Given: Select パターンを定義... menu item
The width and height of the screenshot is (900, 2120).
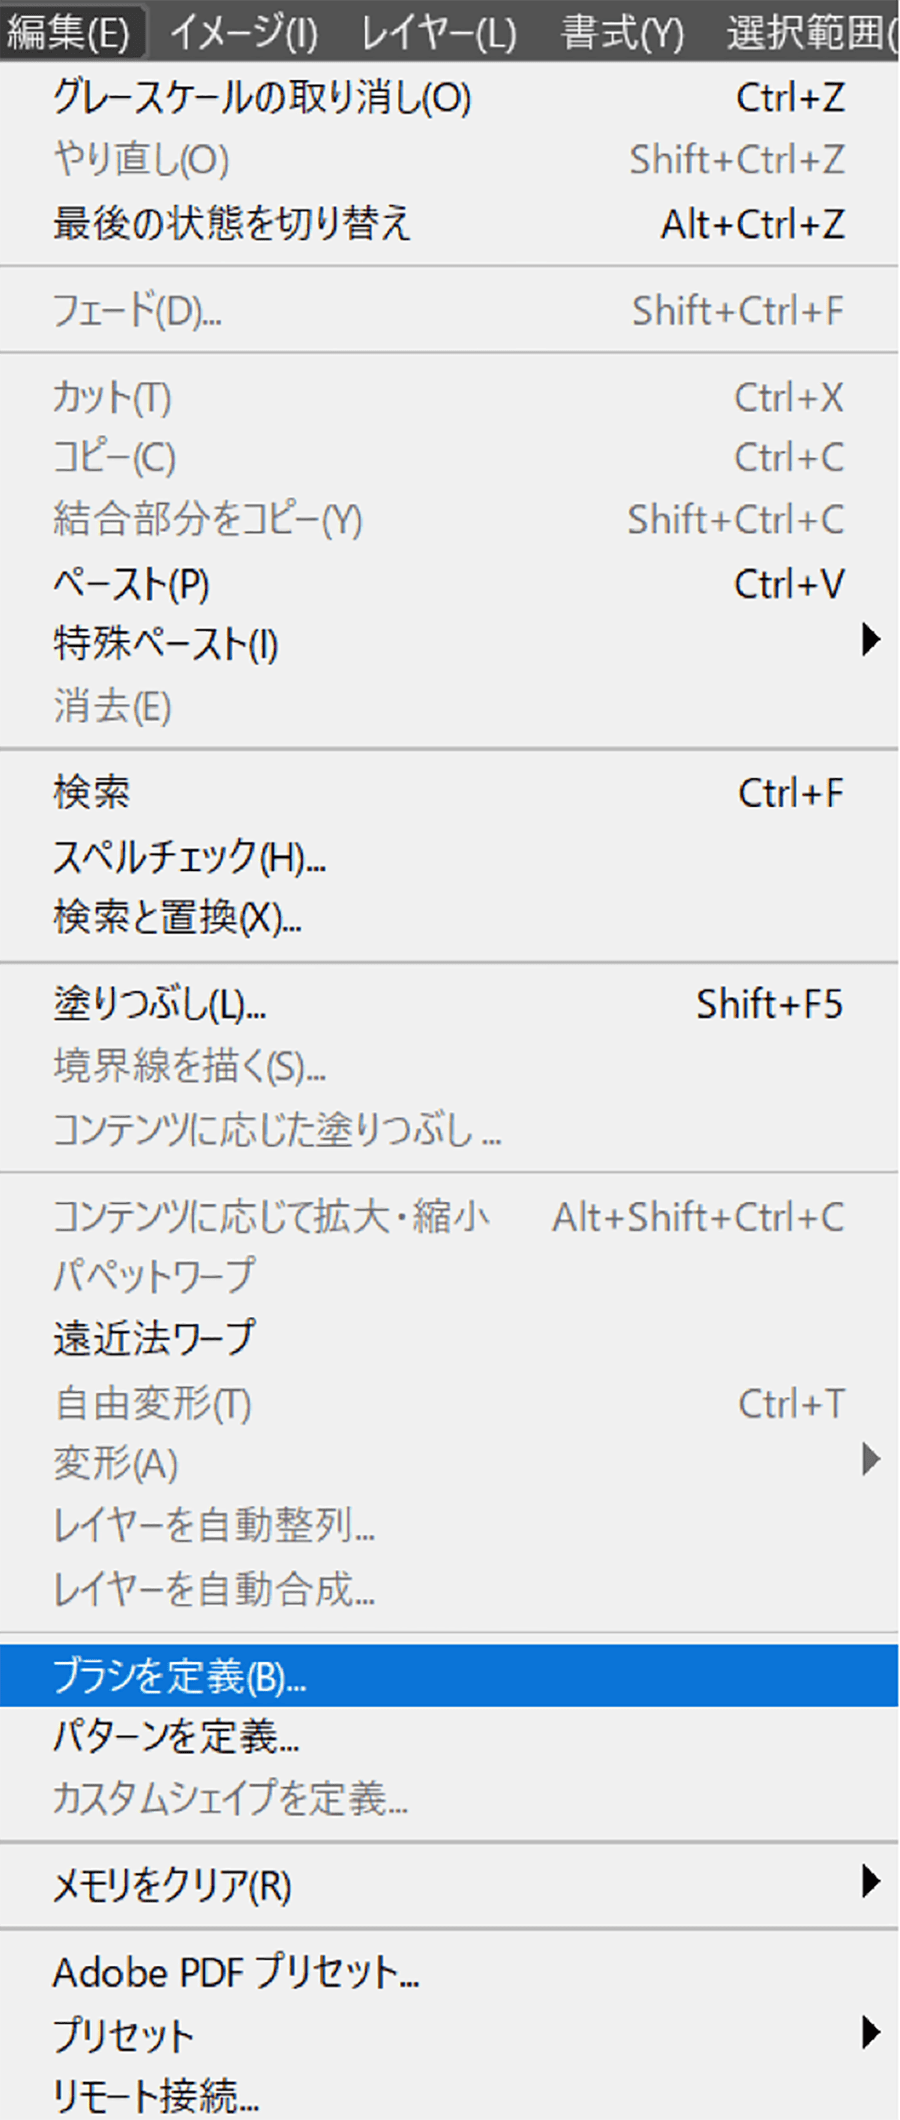Looking at the screenshot, I should (x=176, y=1737).
